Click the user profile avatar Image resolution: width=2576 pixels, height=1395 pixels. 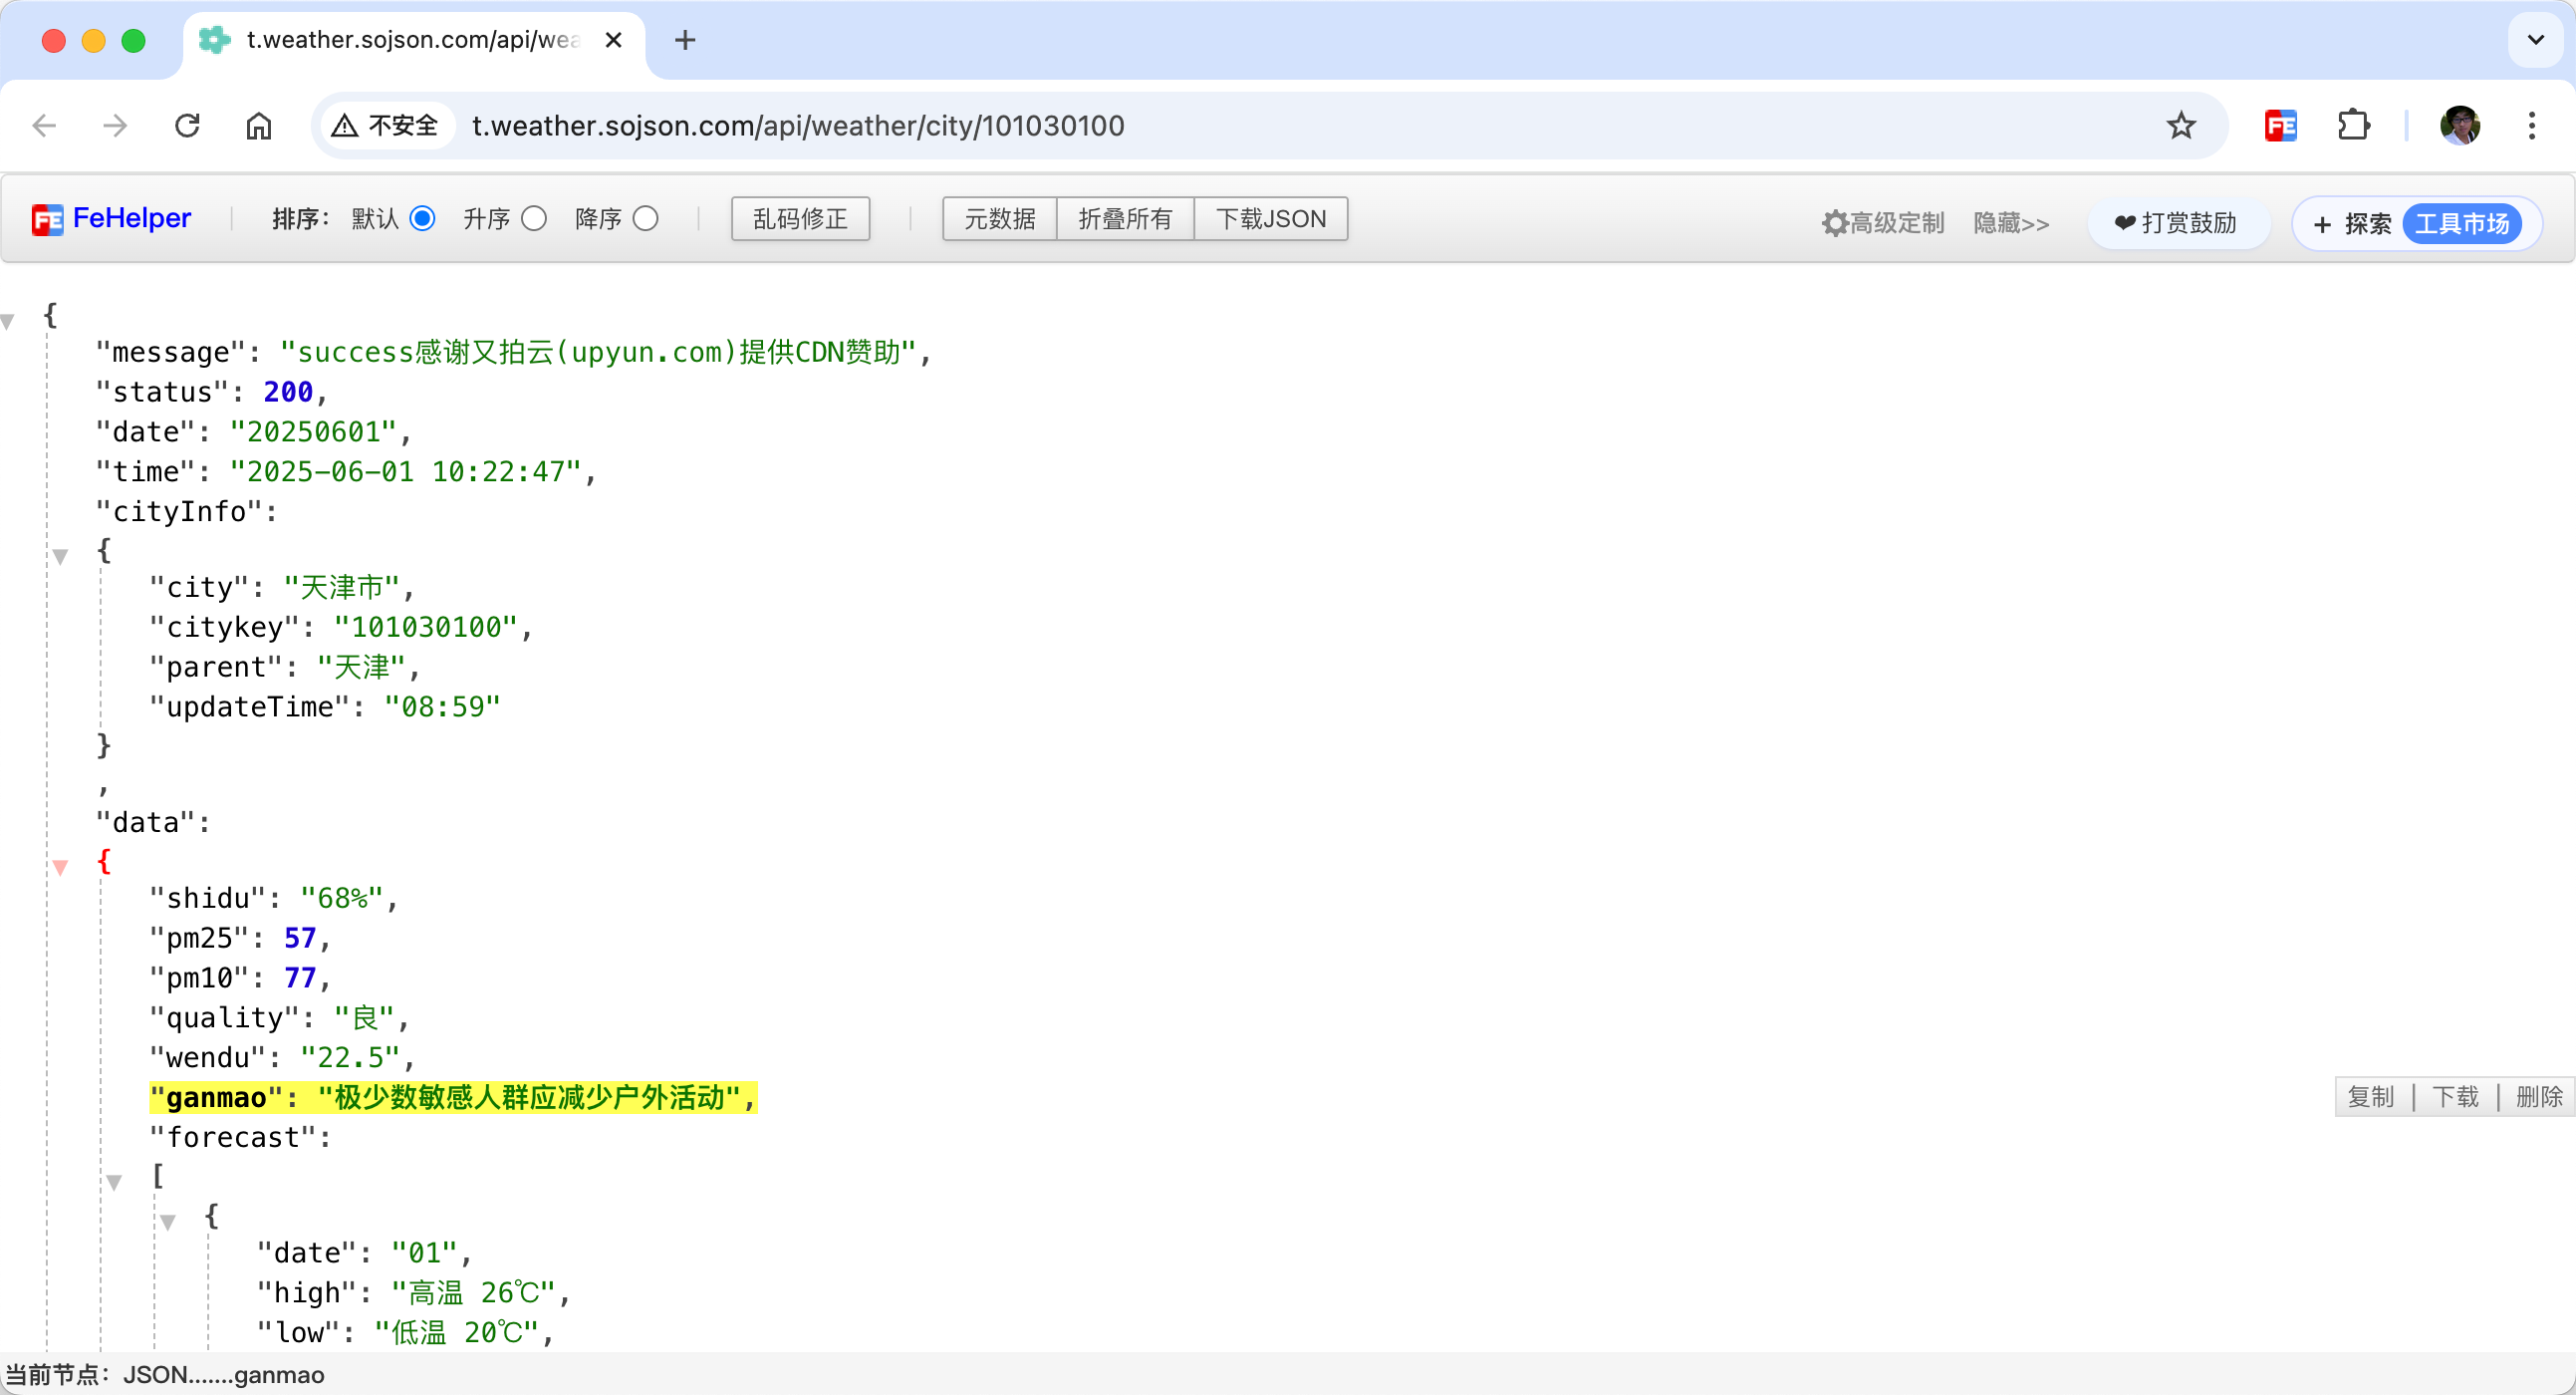[2459, 126]
